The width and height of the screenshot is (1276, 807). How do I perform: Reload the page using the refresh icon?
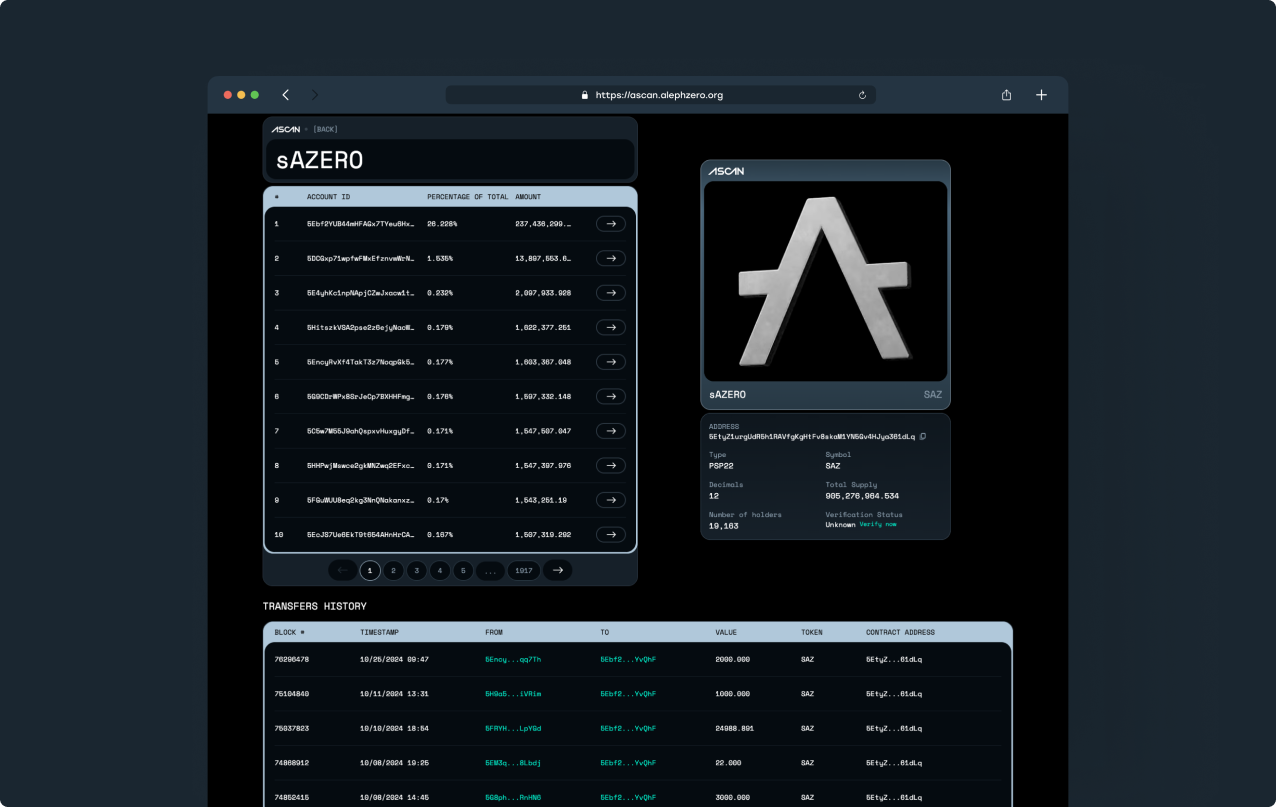click(862, 95)
